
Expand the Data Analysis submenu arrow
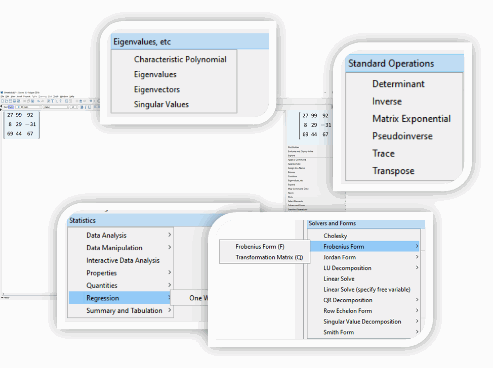(x=169, y=235)
